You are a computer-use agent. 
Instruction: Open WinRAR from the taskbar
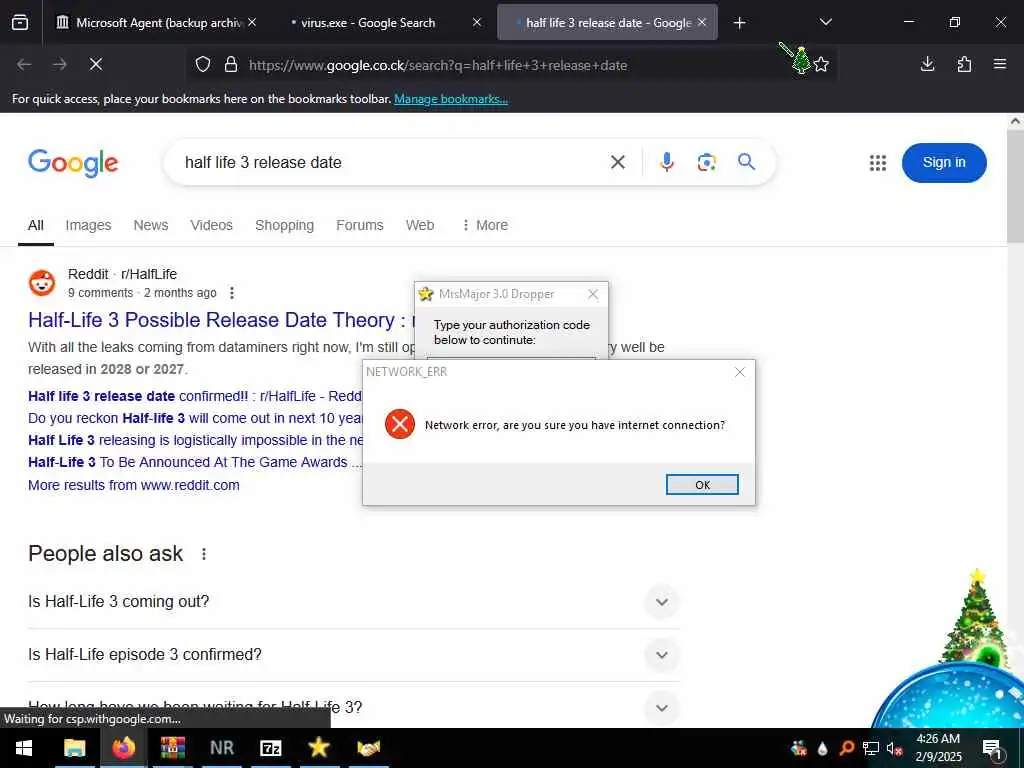[173, 748]
